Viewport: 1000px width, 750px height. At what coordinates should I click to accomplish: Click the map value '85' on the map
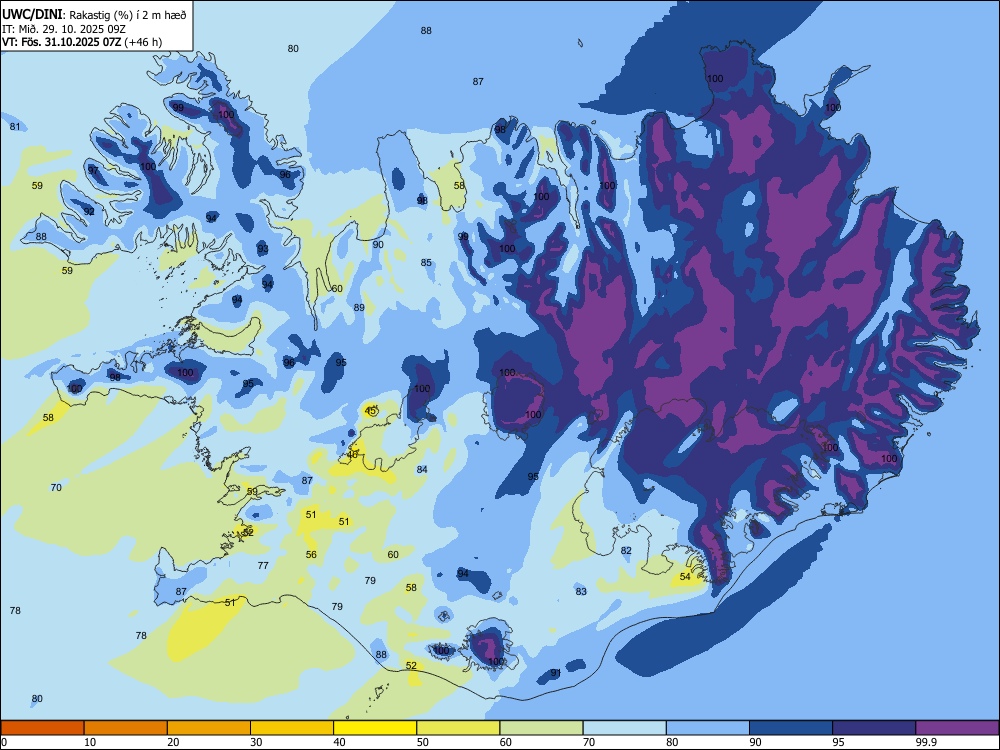426,262
